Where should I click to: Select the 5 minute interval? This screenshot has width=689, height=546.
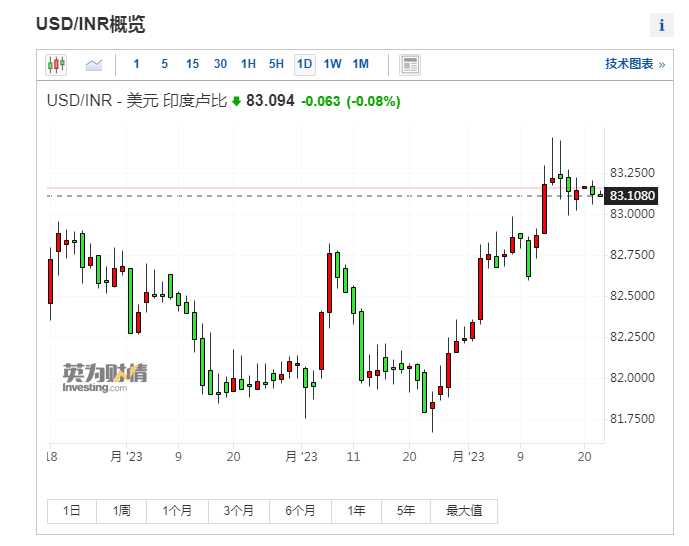pyautogui.click(x=164, y=64)
